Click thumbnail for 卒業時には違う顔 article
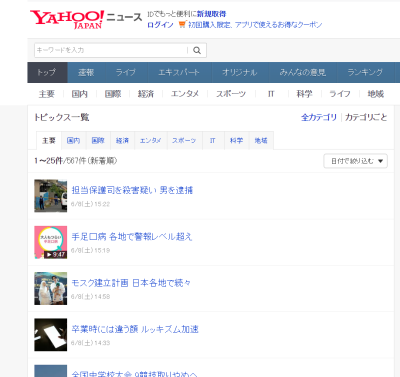The height and width of the screenshot is (377, 400). pyautogui.click(x=51, y=335)
